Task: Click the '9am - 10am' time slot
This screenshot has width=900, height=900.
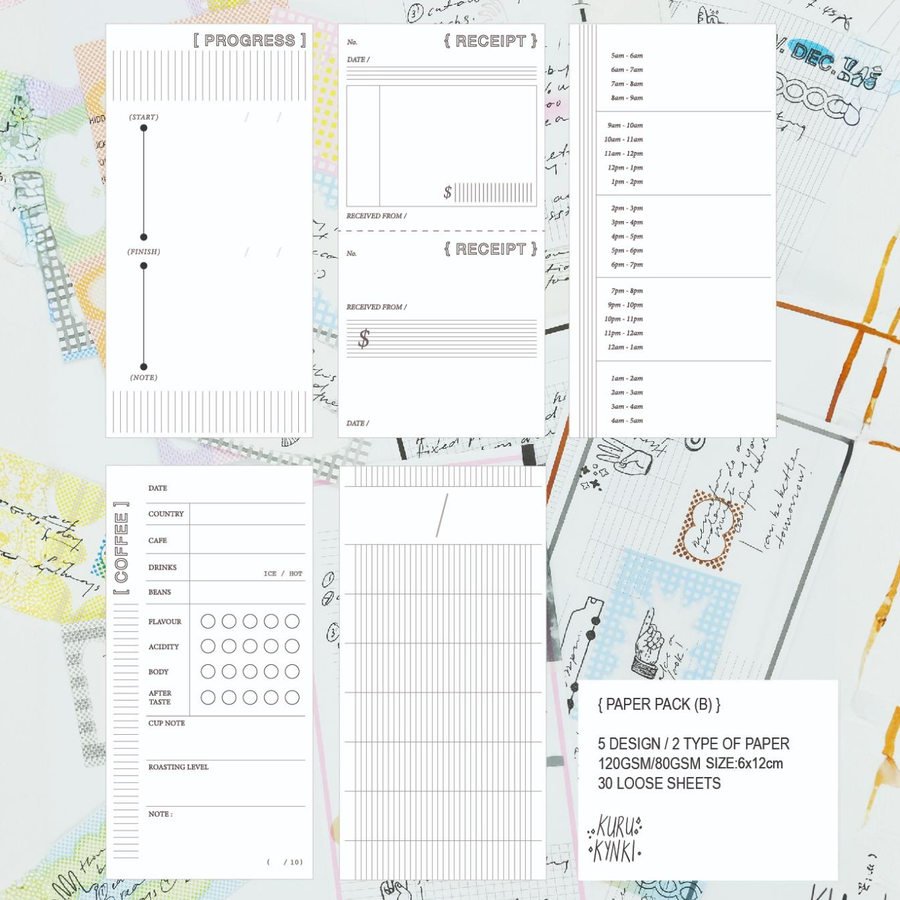Action: click(x=625, y=125)
